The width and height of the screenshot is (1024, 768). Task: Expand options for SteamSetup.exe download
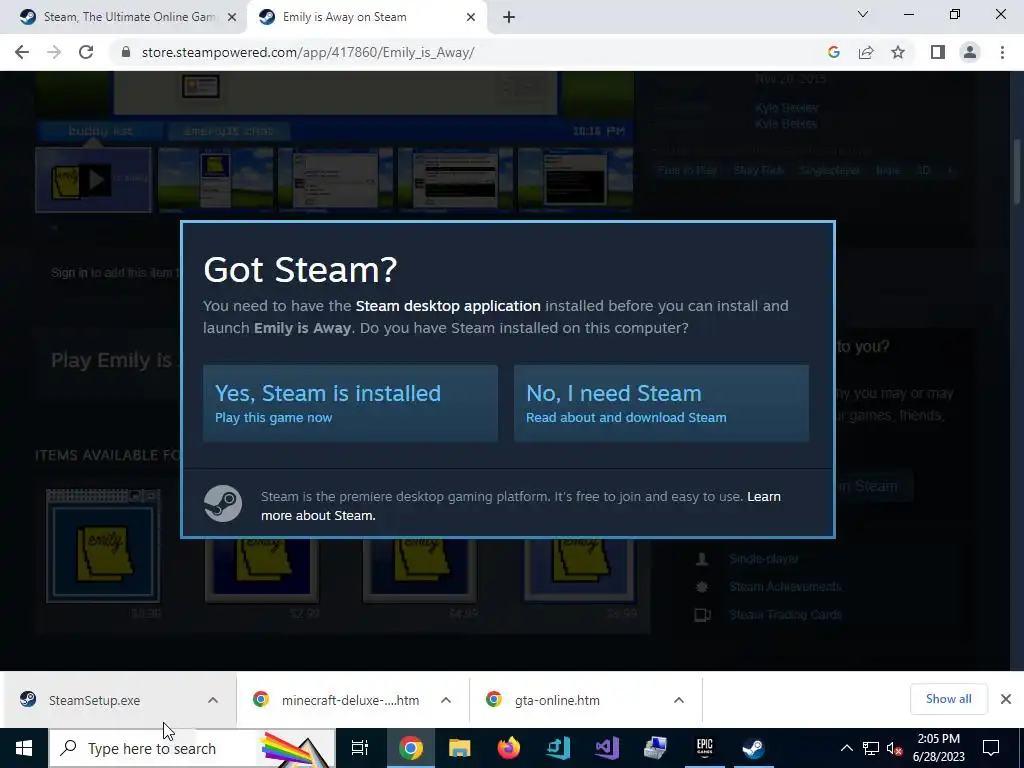point(213,700)
